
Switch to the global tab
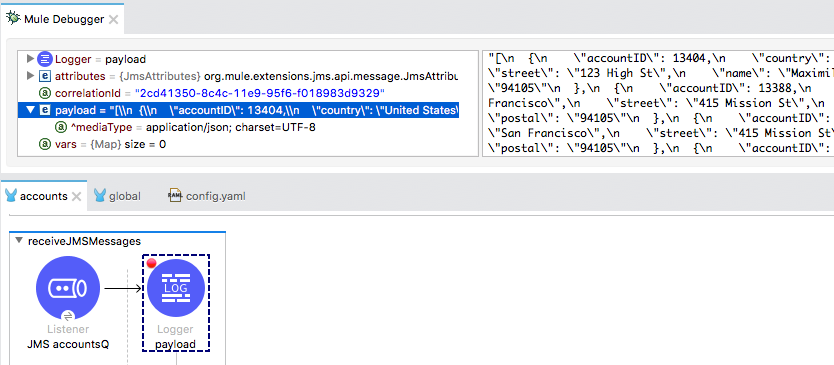point(118,196)
